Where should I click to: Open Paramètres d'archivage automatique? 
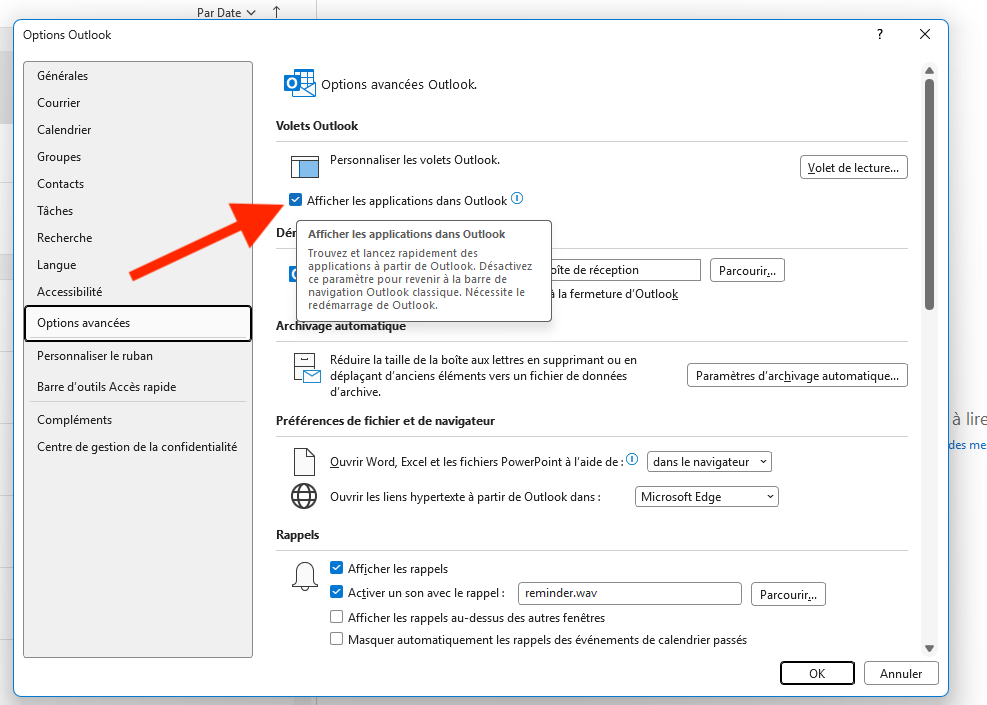point(797,375)
